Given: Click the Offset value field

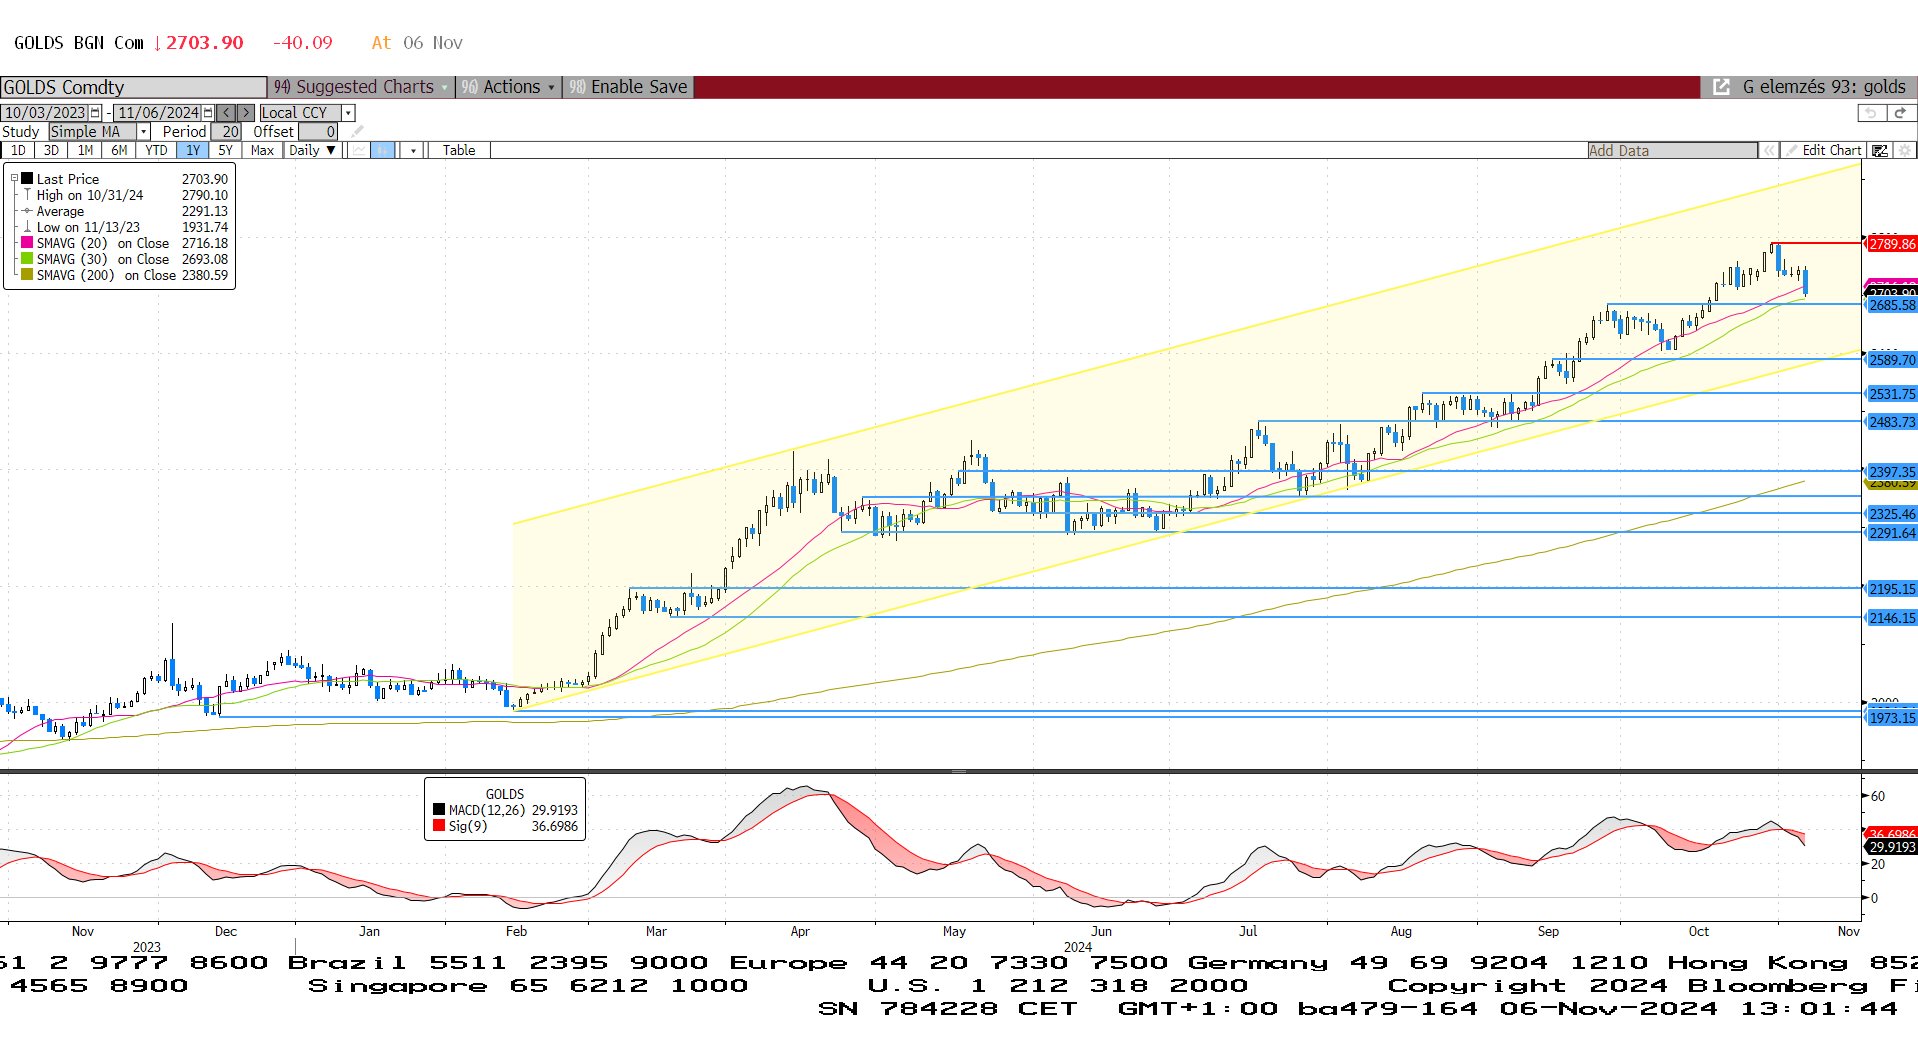Looking at the screenshot, I should 318,131.
